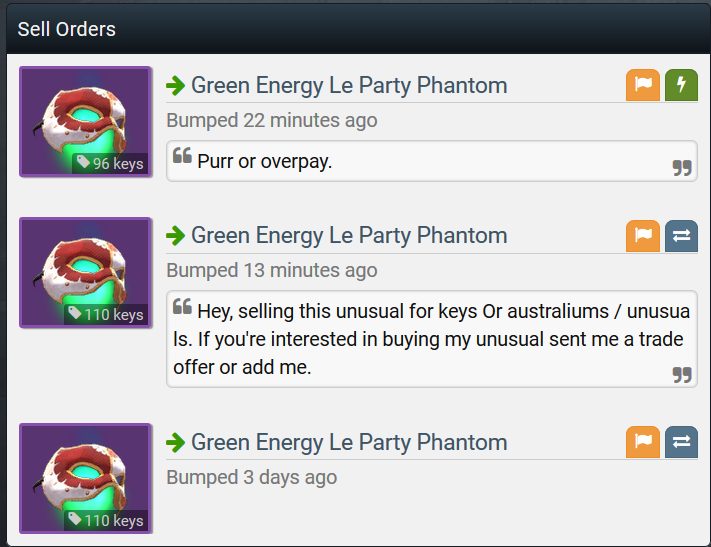The height and width of the screenshot is (547, 711).
Task: Click 'Purr or overpay.' comment box
Action: tap(431, 161)
